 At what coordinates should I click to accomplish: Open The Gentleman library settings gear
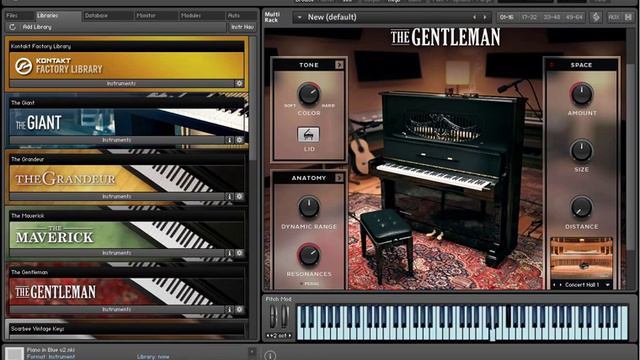(x=239, y=309)
